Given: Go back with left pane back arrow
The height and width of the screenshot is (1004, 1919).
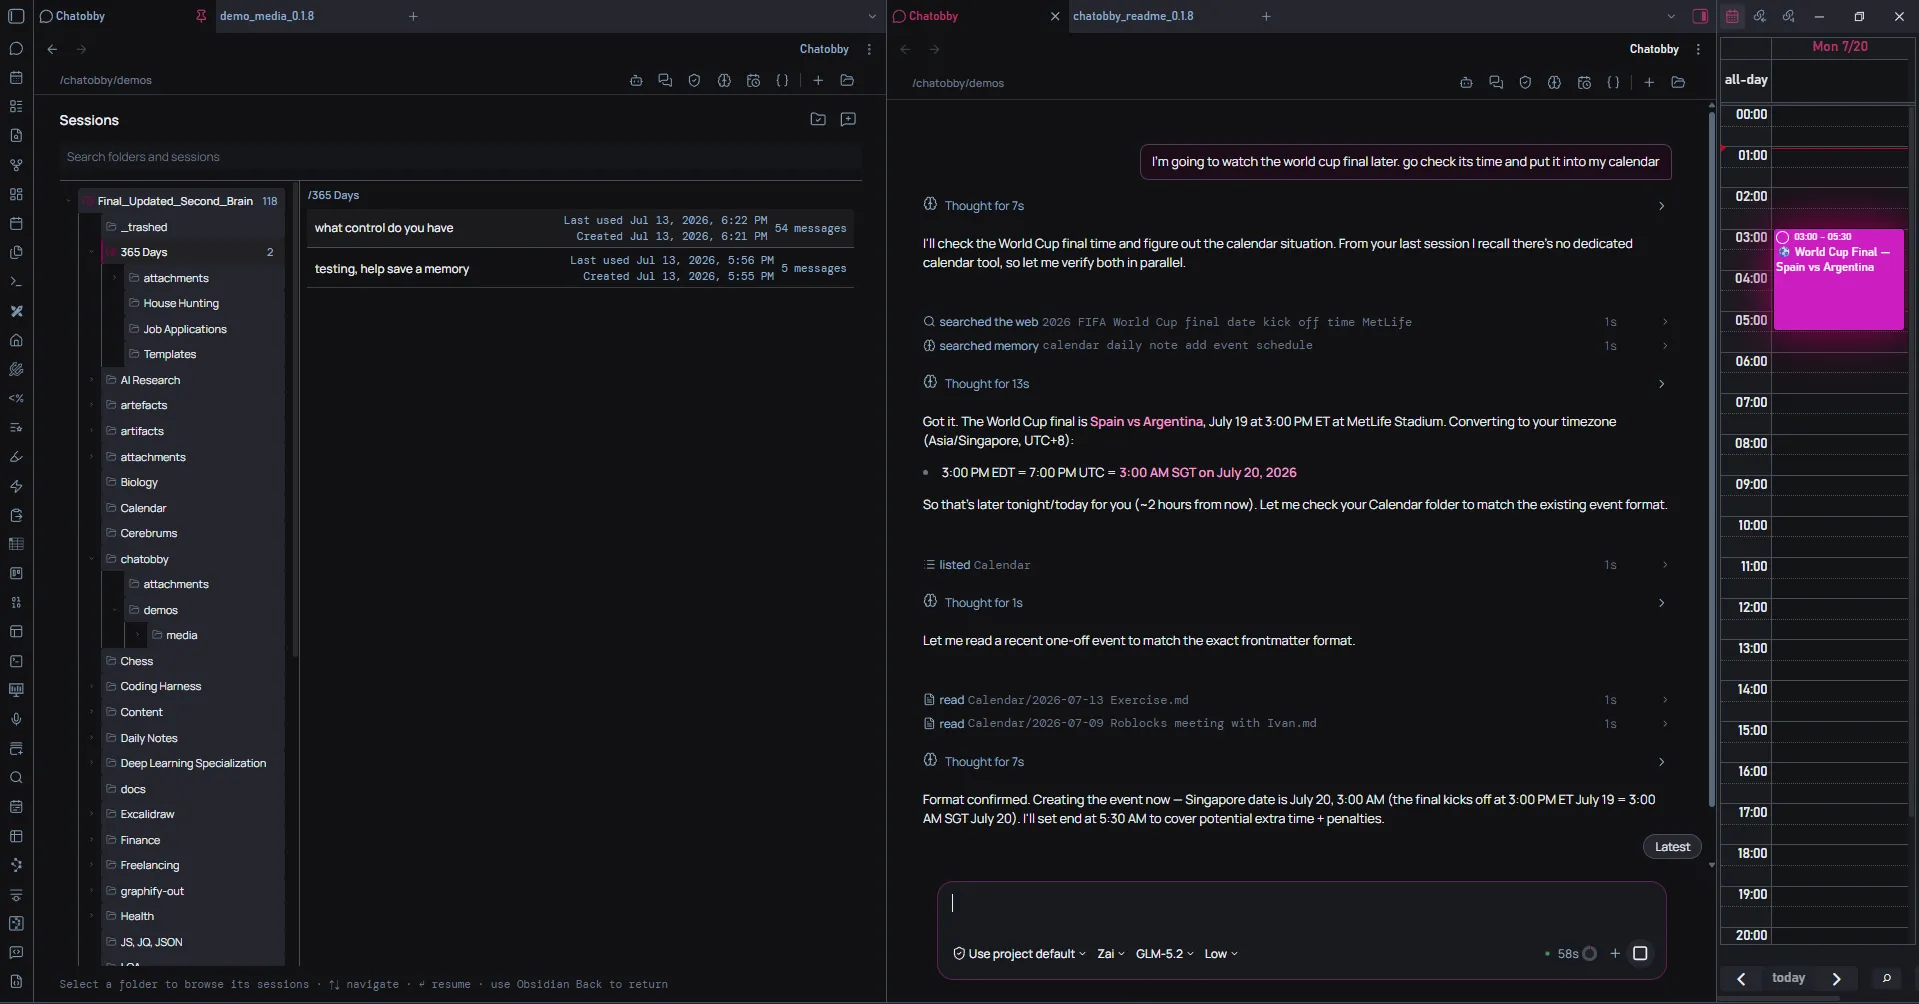Looking at the screenshot, I should [x=52, y=49].
